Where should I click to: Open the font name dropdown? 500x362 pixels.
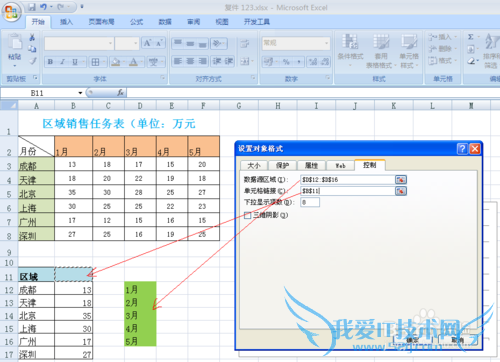point(110,43)
